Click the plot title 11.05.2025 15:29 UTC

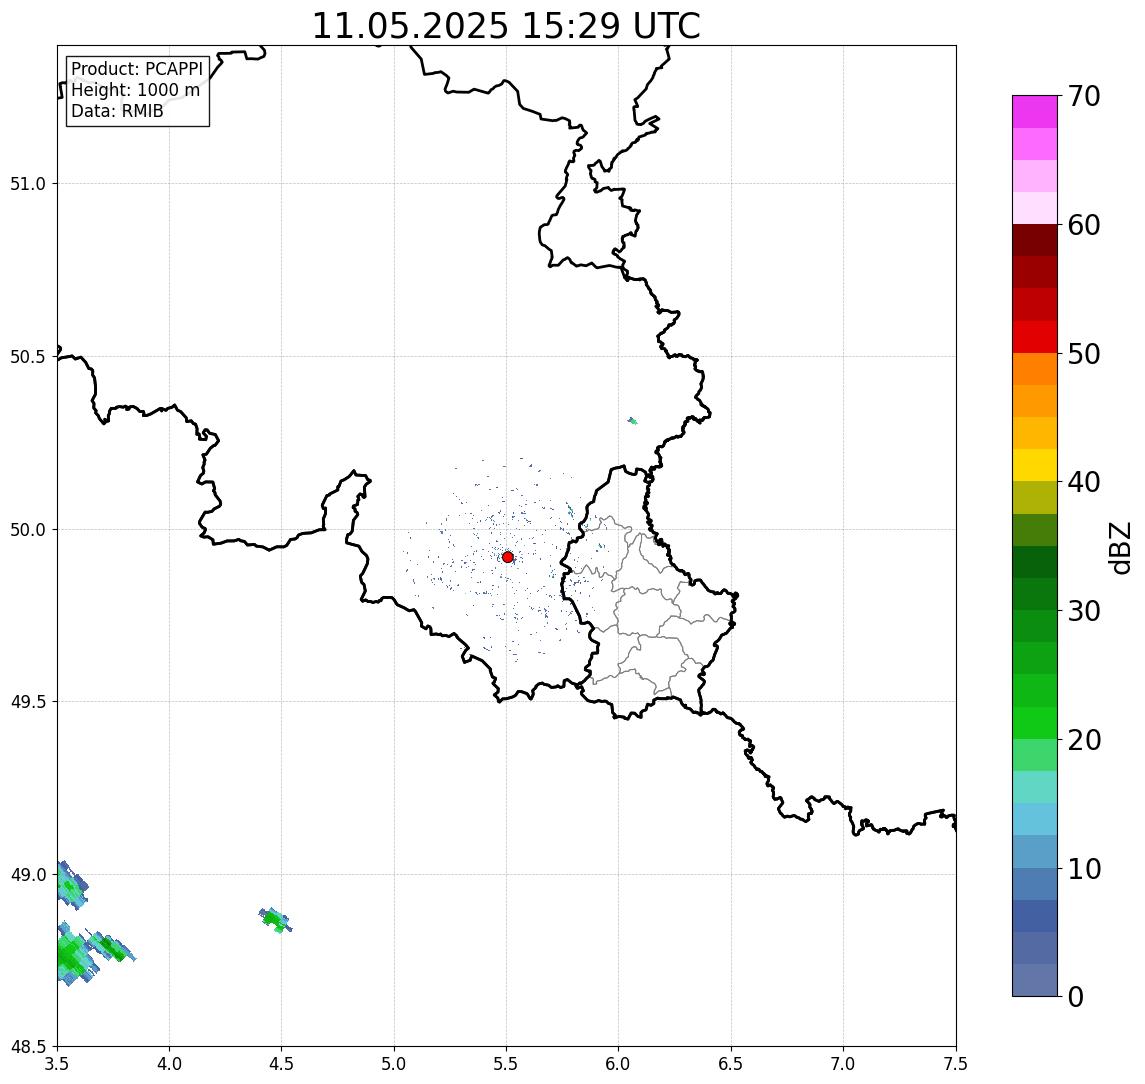point(506,26)
